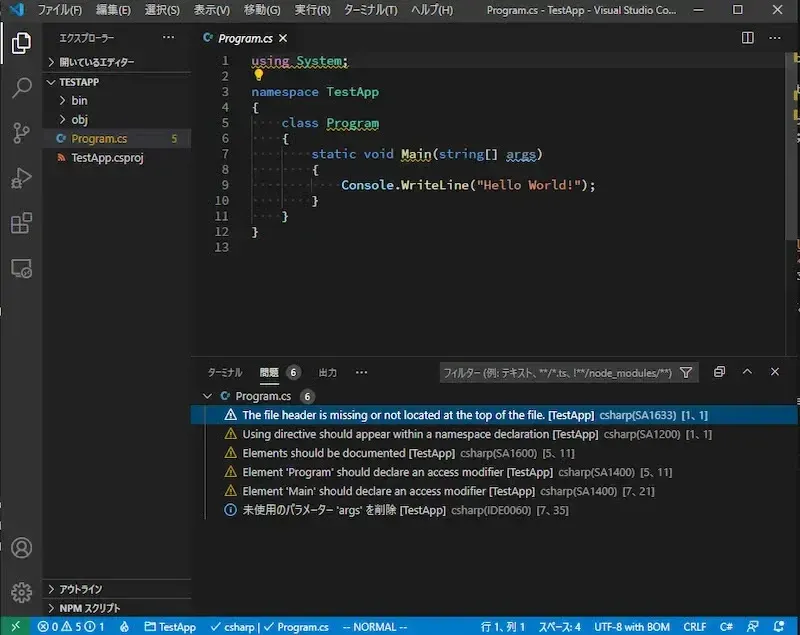Expand the bin folder
Viewport: 800px width, 635px height.
click(79, 101)
